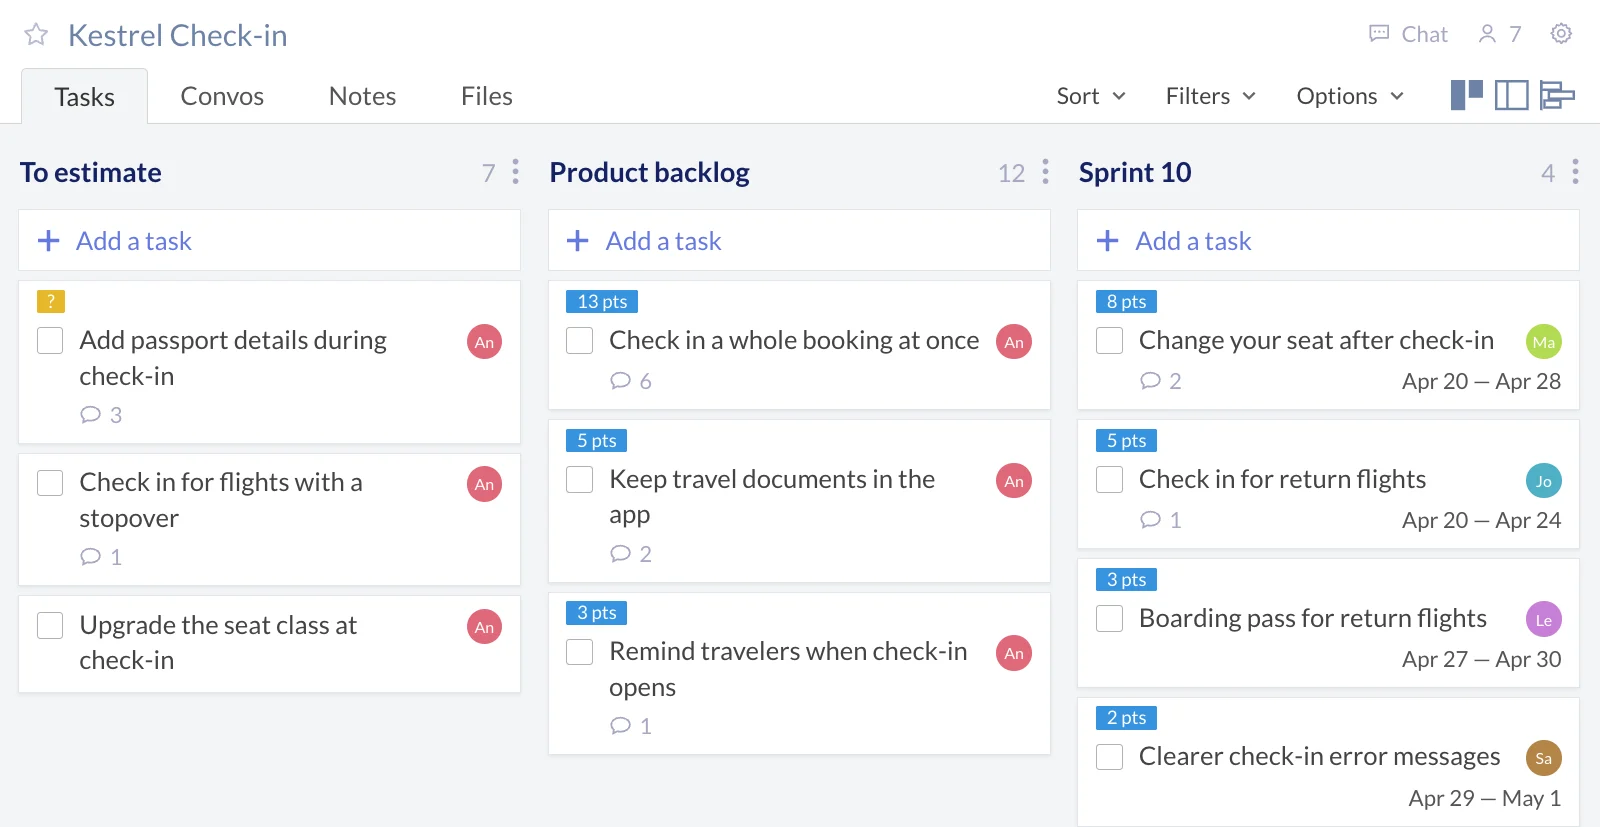Check off Boarding pass for return flights
1600x827 pixels.
(1110, 619)
